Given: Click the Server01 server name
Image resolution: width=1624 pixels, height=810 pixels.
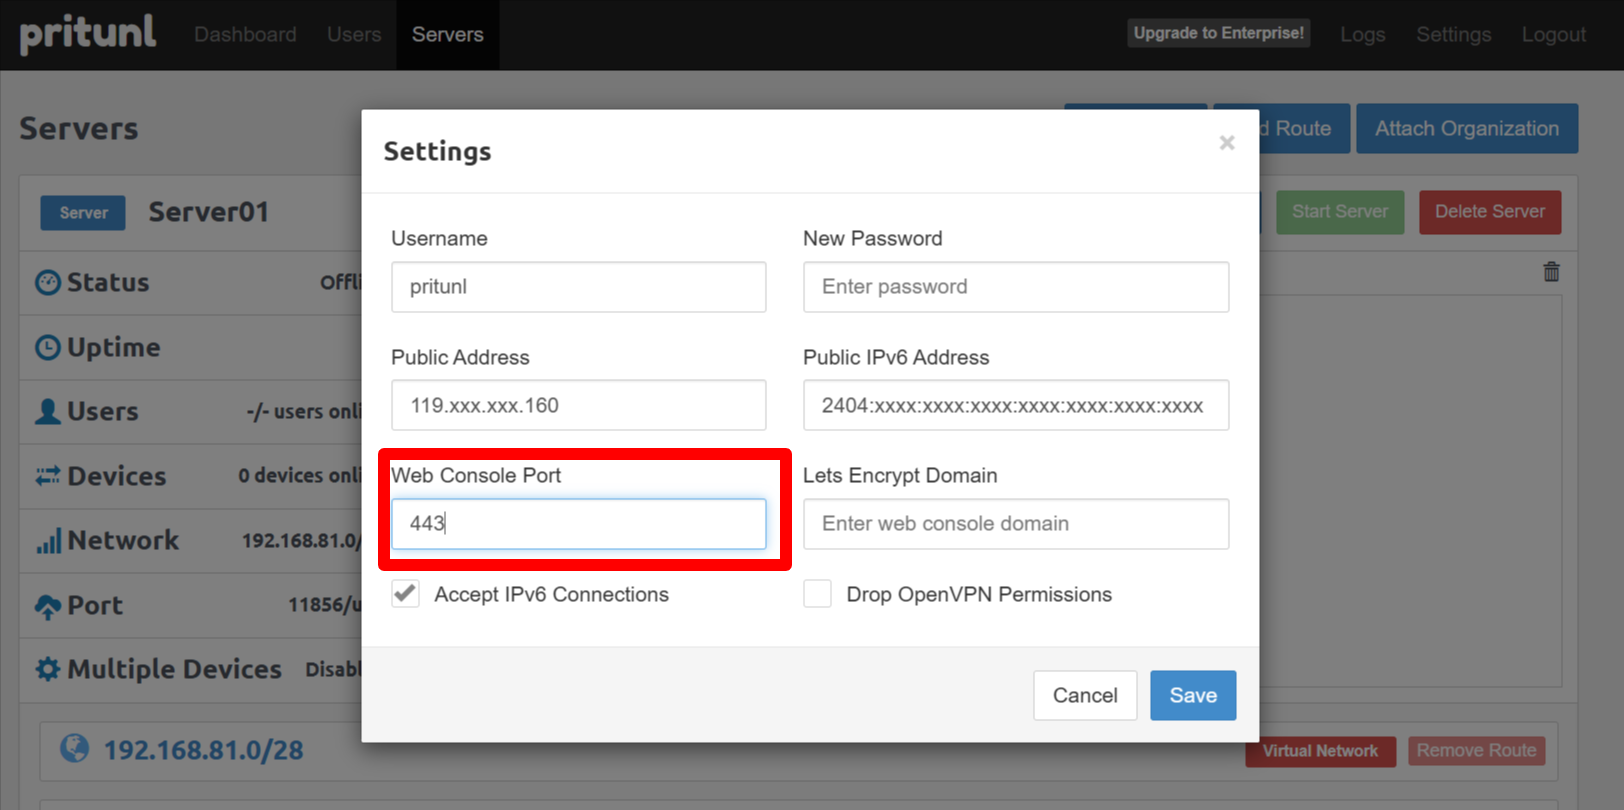Looking at the screenshot, I should pos(209,212).
